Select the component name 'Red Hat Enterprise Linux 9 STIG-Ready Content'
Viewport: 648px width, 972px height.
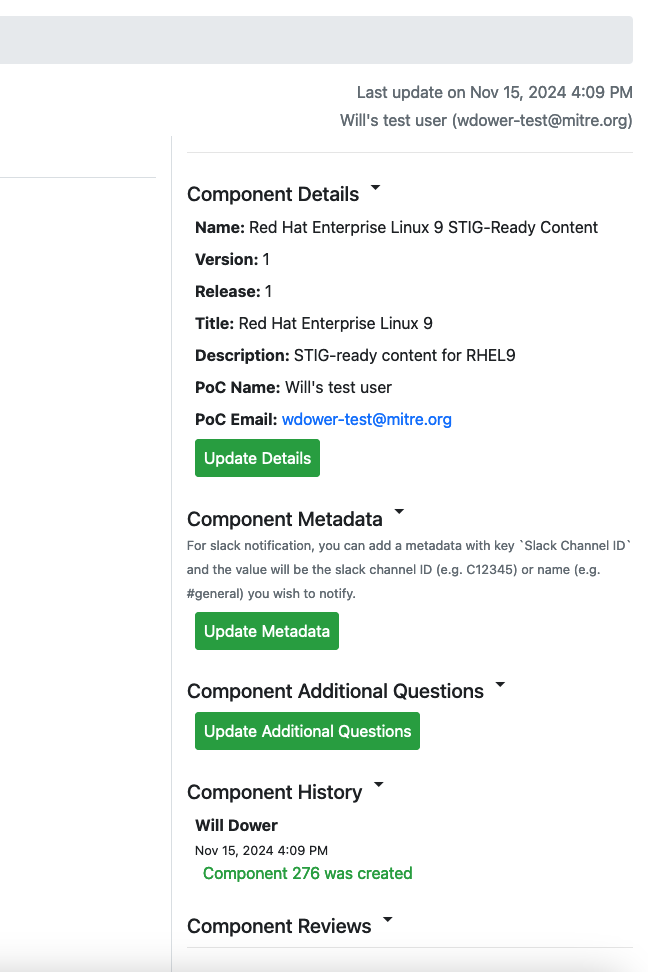click(x=423, y=227)
